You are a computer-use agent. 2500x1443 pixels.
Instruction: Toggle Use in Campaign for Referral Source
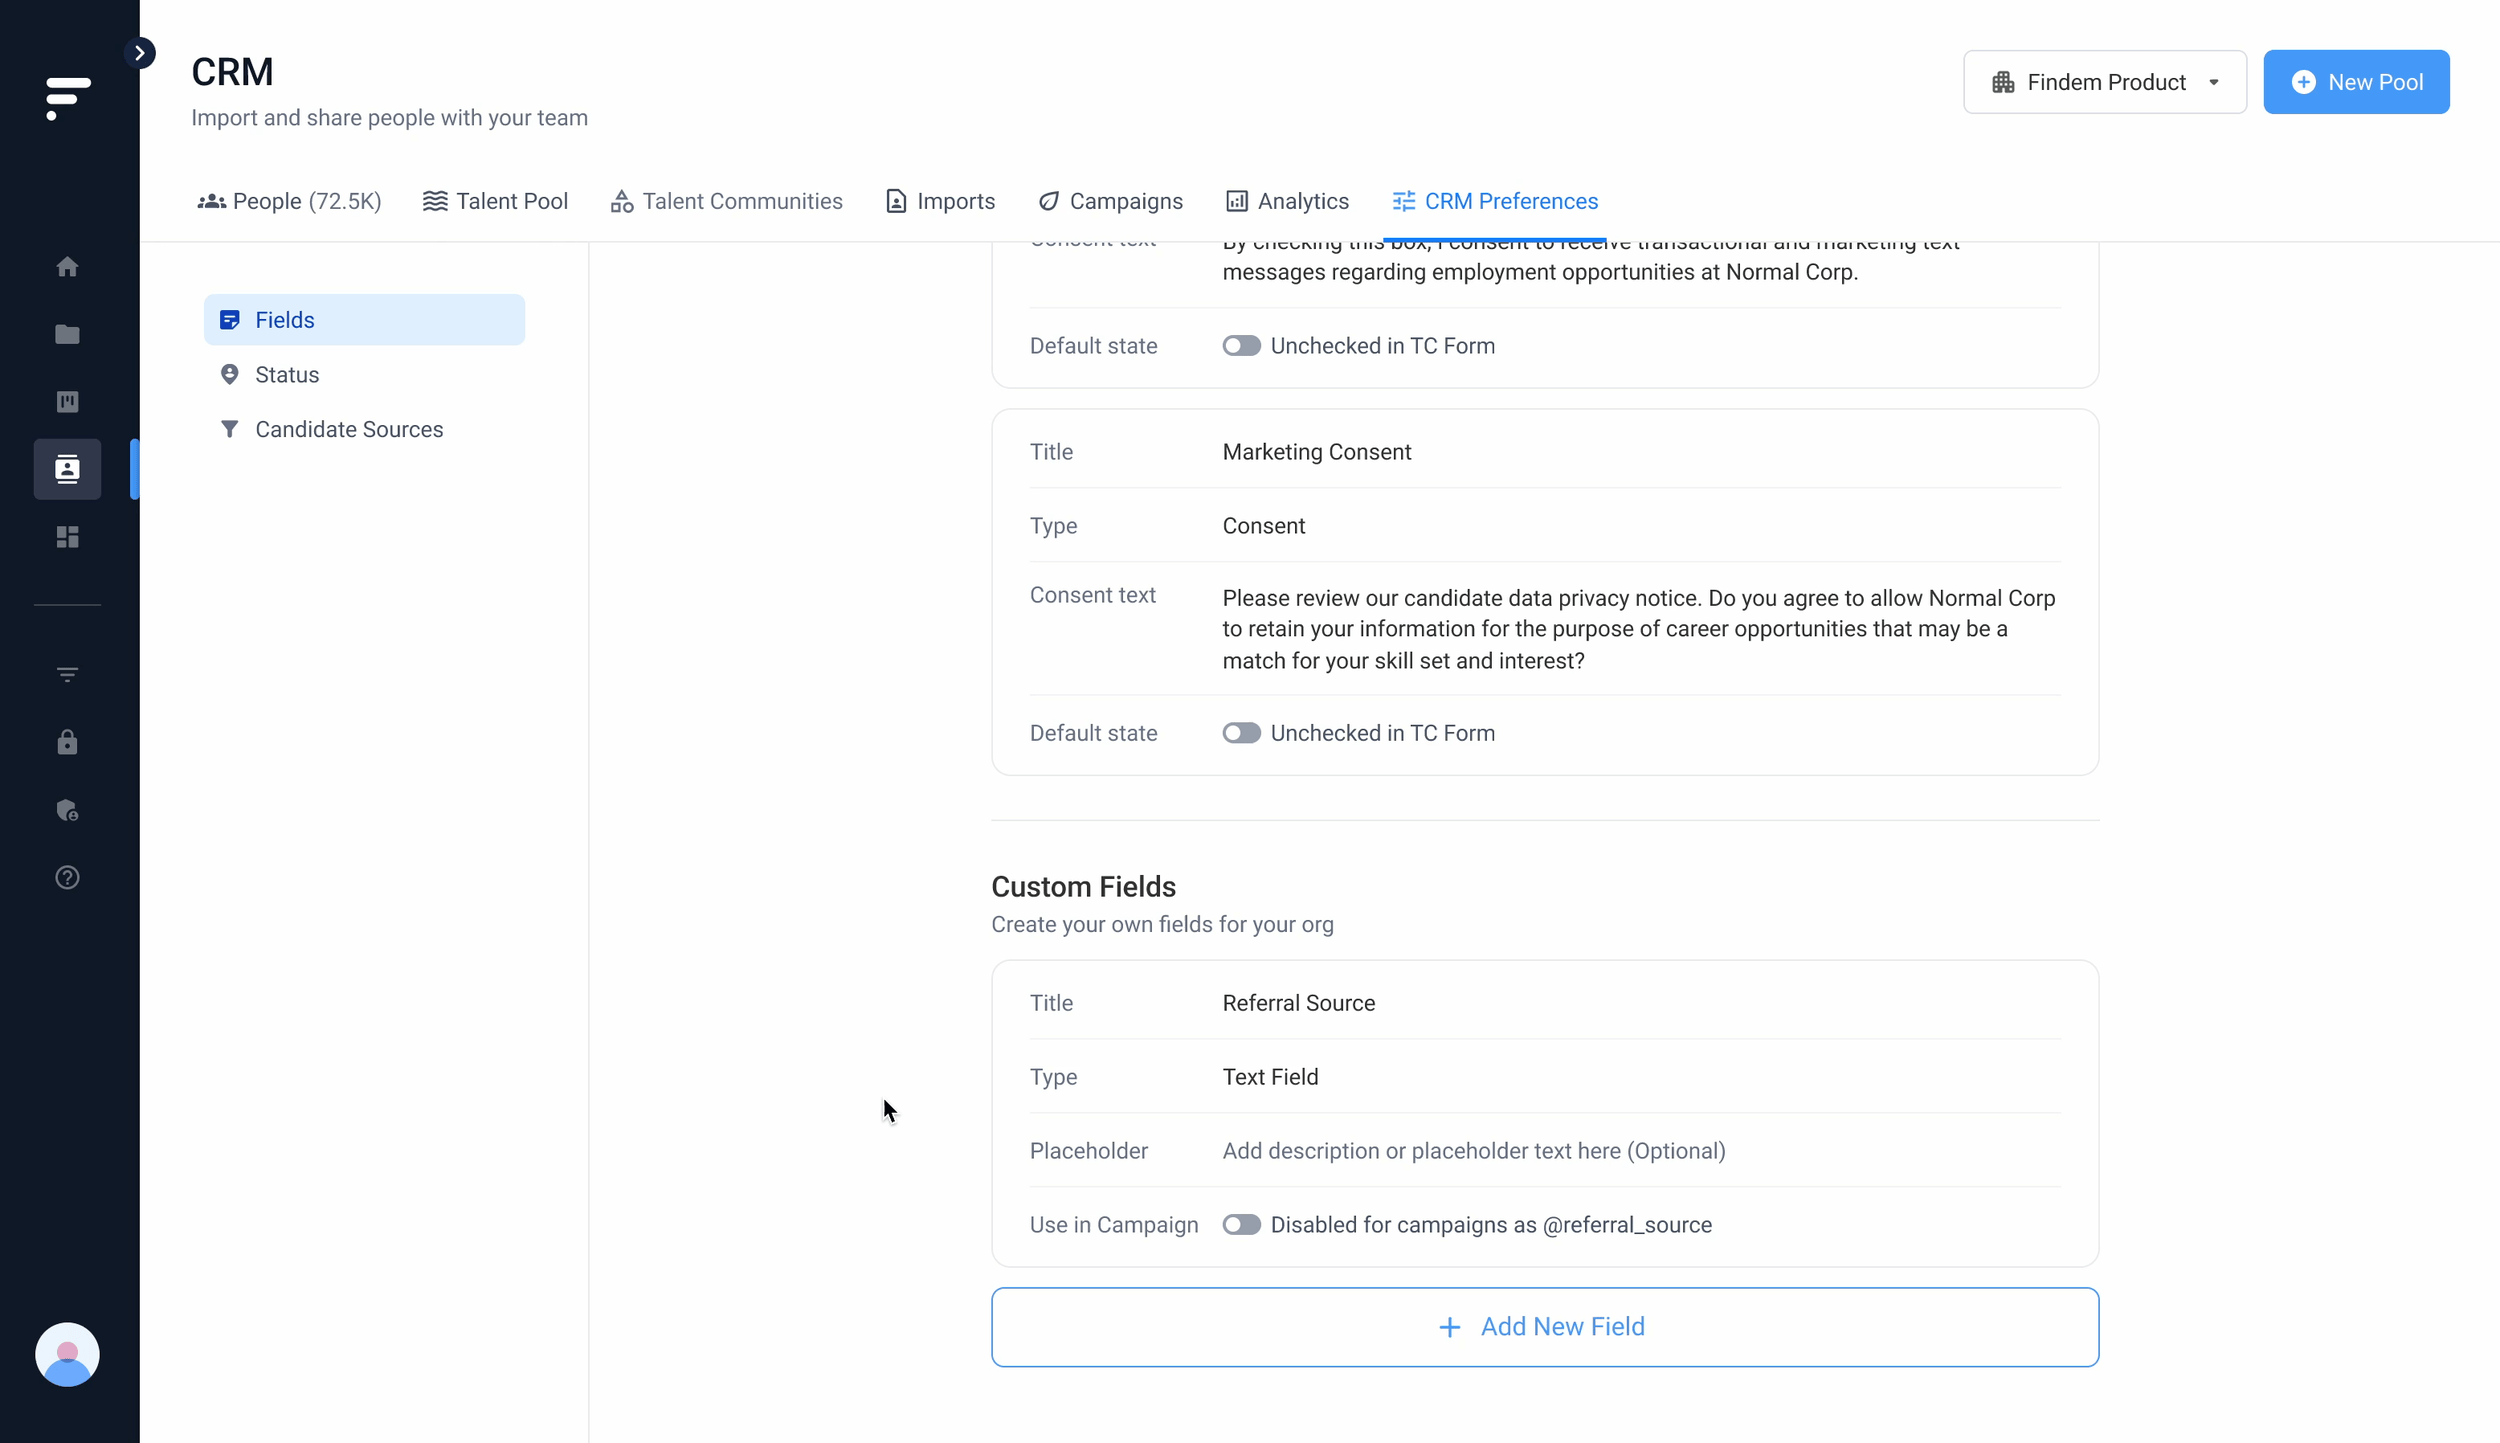coord(1241,1225)
